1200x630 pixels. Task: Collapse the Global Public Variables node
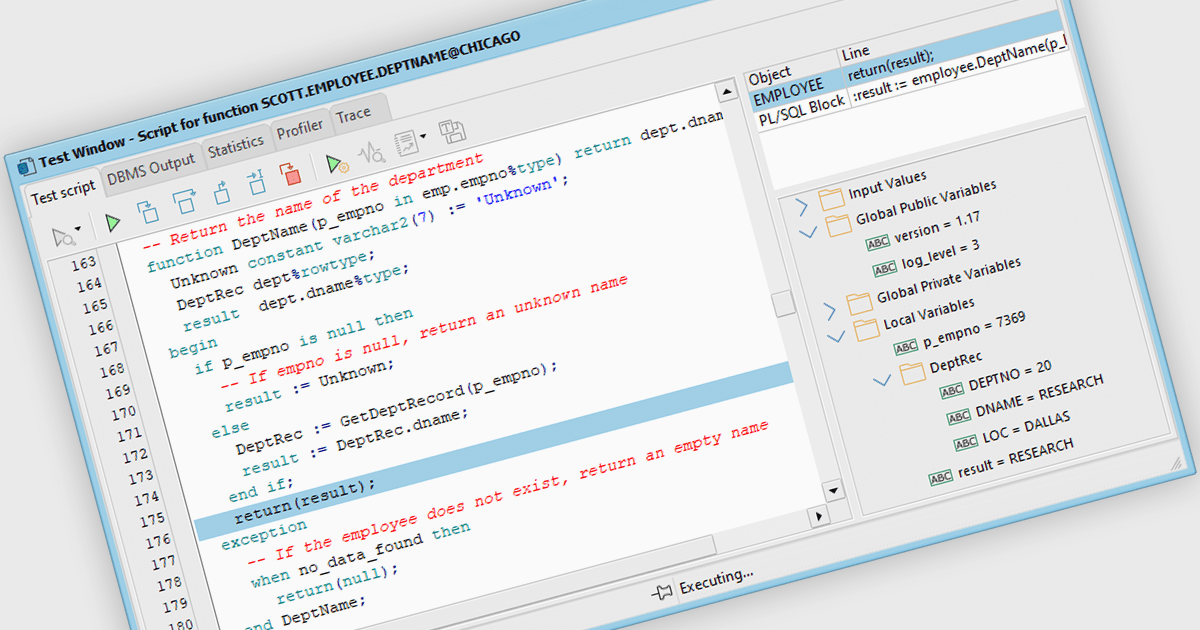[x=809, y=233]
